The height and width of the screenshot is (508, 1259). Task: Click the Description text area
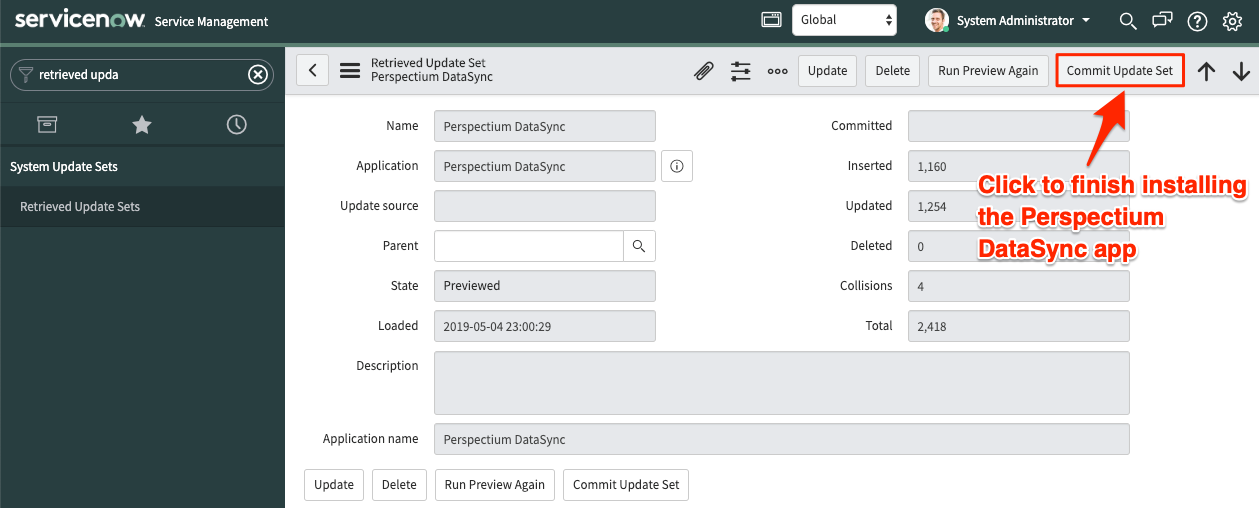click(782, 382)
